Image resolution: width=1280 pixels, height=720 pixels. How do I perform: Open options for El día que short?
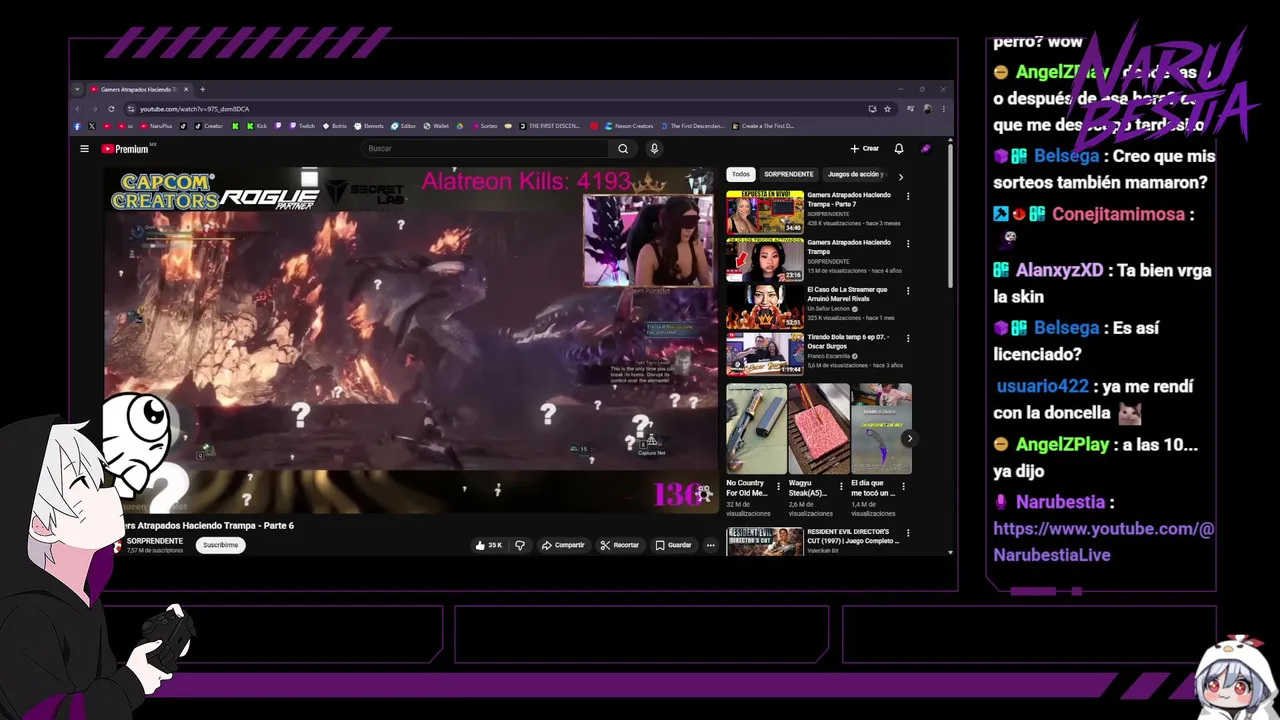[x=904, y=488]
